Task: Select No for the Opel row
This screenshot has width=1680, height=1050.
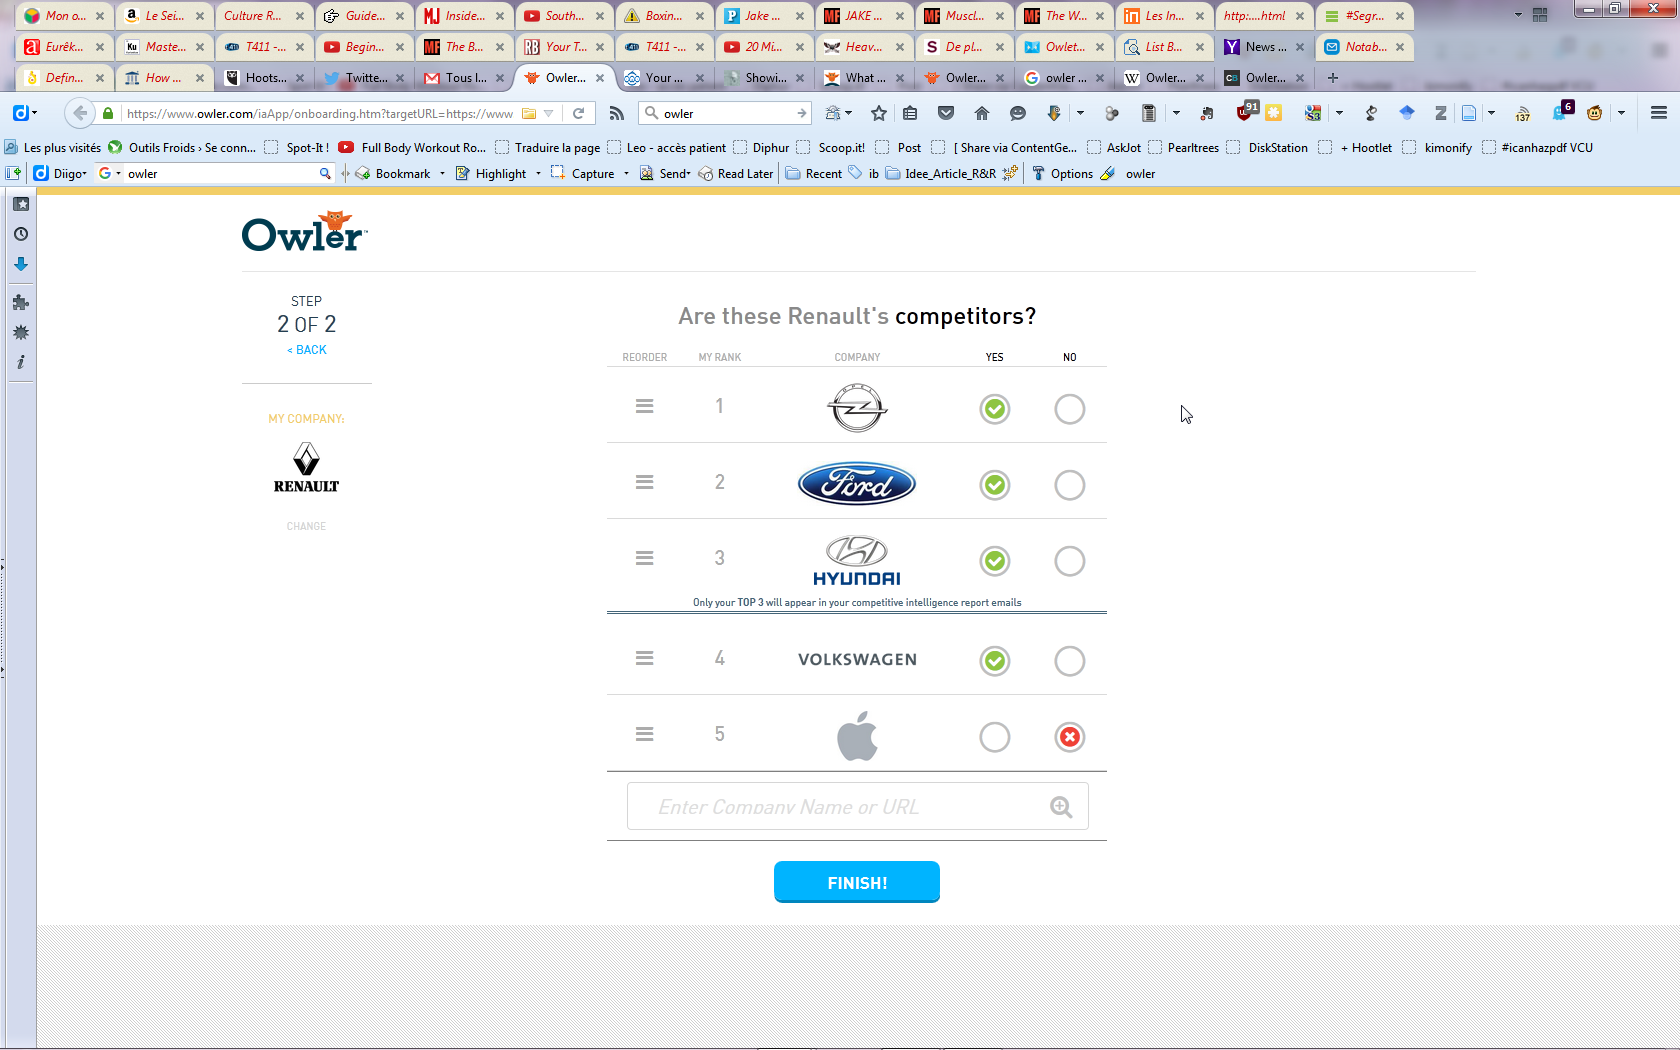Action: (x=1070, y=409)
